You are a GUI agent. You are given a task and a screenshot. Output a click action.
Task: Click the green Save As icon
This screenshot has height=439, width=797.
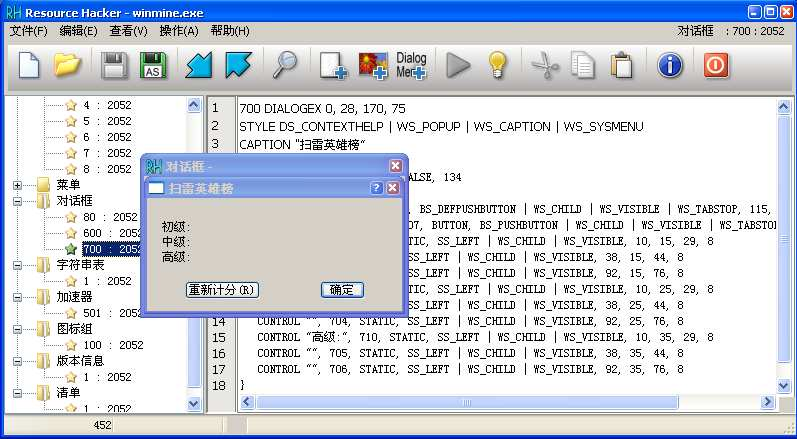[x=153, y=66]
